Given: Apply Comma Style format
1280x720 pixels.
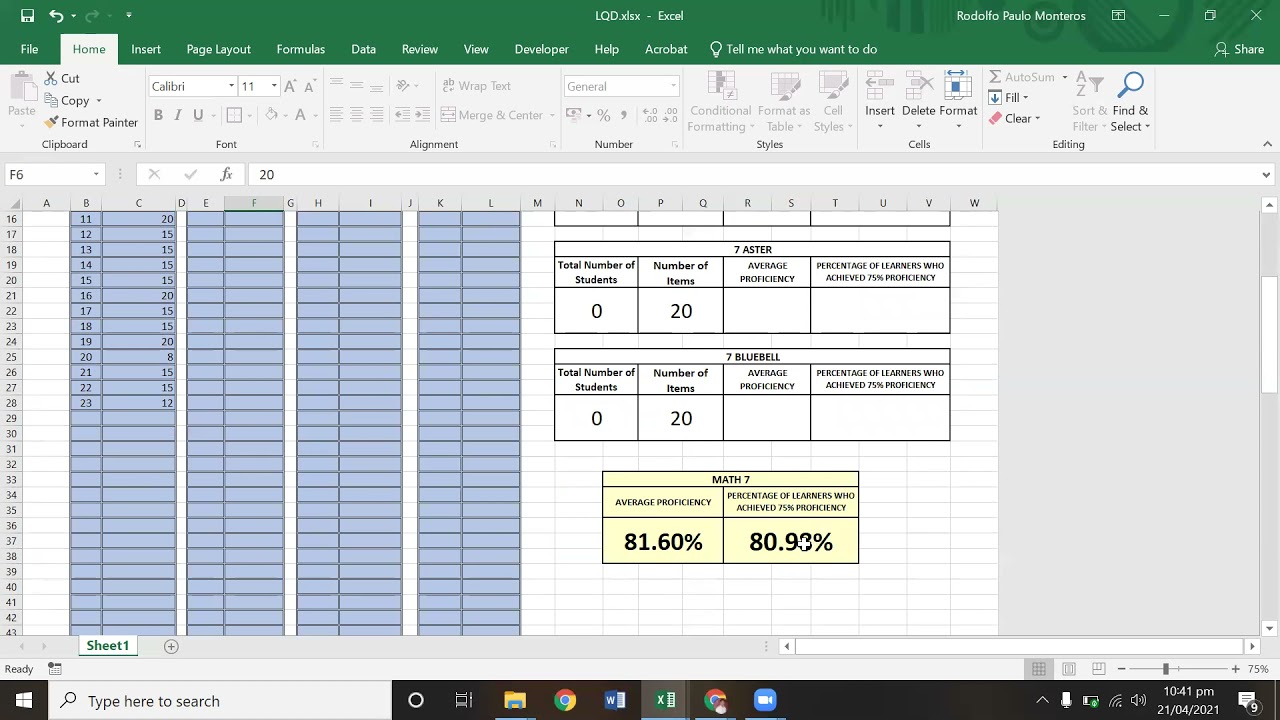Looking at the screenshot, I should point(624,115).
